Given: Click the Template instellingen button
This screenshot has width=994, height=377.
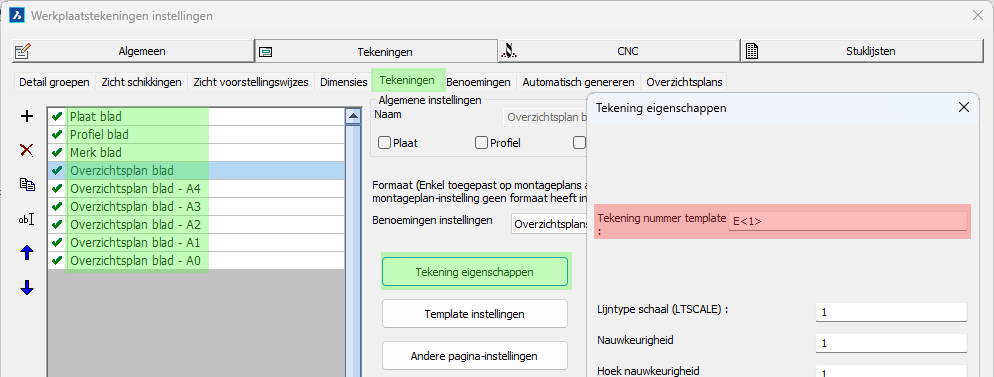Looking at the screenshot, I should tap(474, 314).
